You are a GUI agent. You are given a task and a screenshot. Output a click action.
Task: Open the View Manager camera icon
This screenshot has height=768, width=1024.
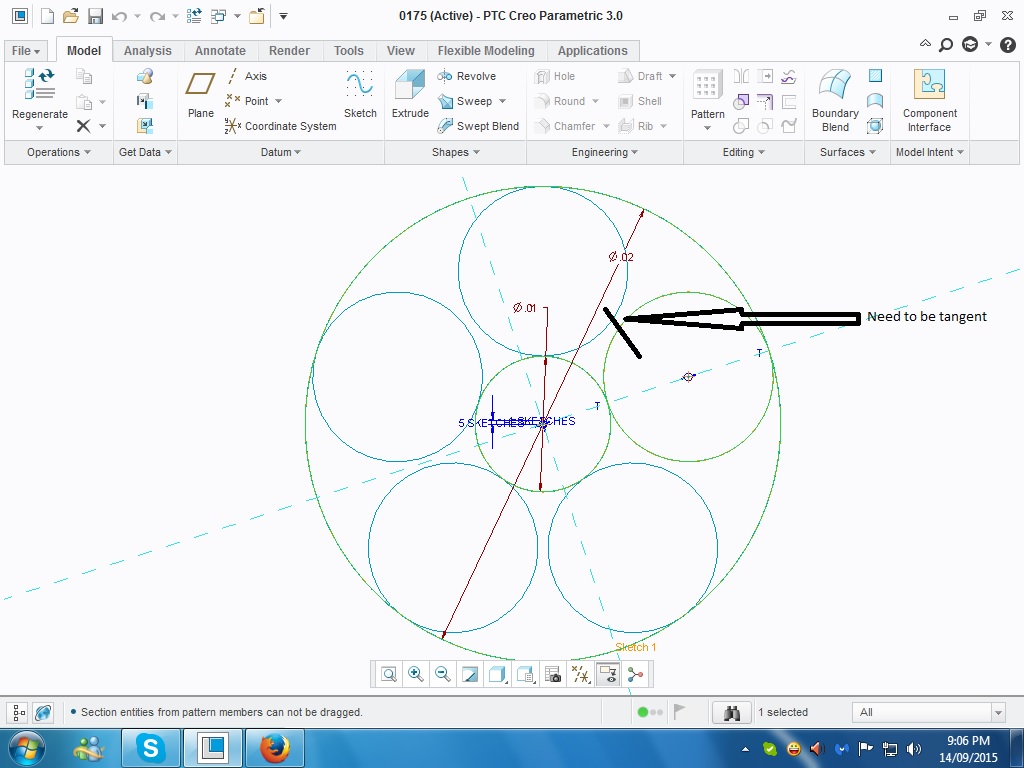[552, 674]
